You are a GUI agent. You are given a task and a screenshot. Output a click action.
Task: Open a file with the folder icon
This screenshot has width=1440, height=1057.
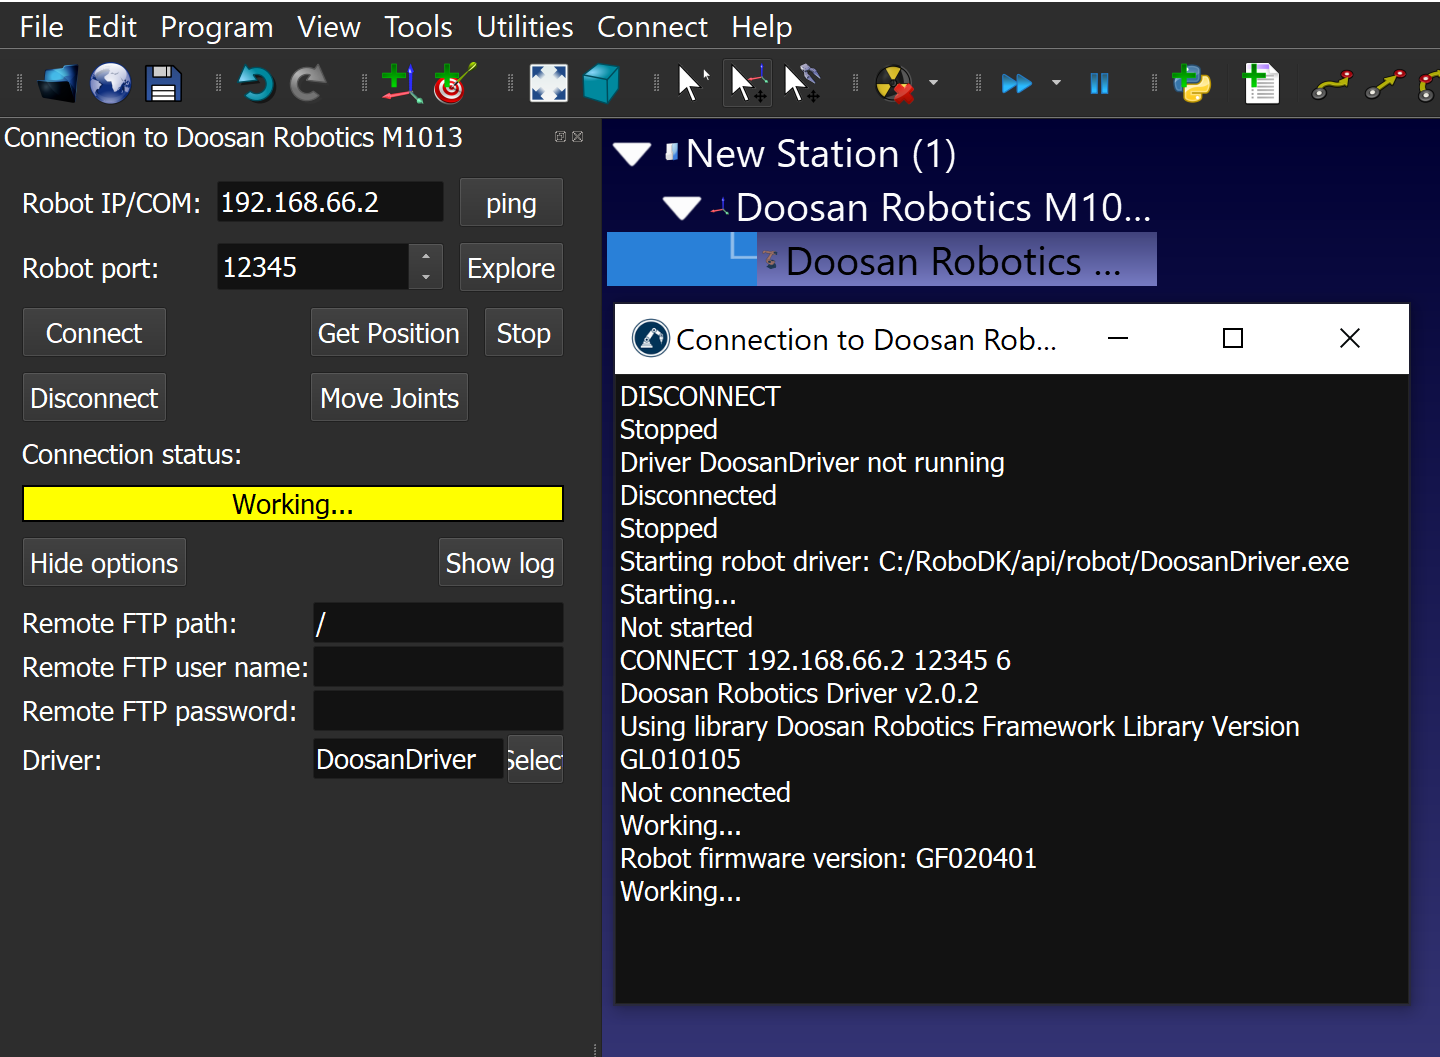[x=58, y=83]
